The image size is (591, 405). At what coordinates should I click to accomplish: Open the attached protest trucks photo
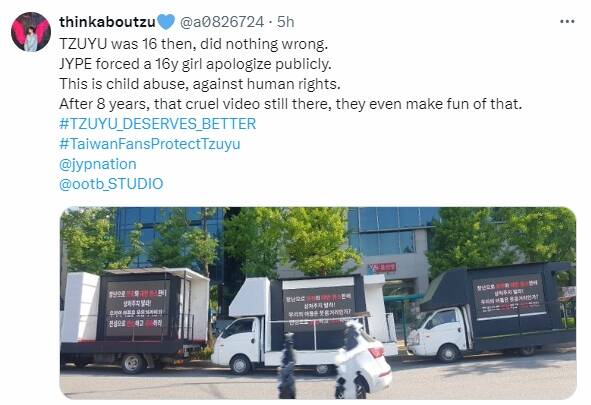pyautogui.click(x=318, y=303)
